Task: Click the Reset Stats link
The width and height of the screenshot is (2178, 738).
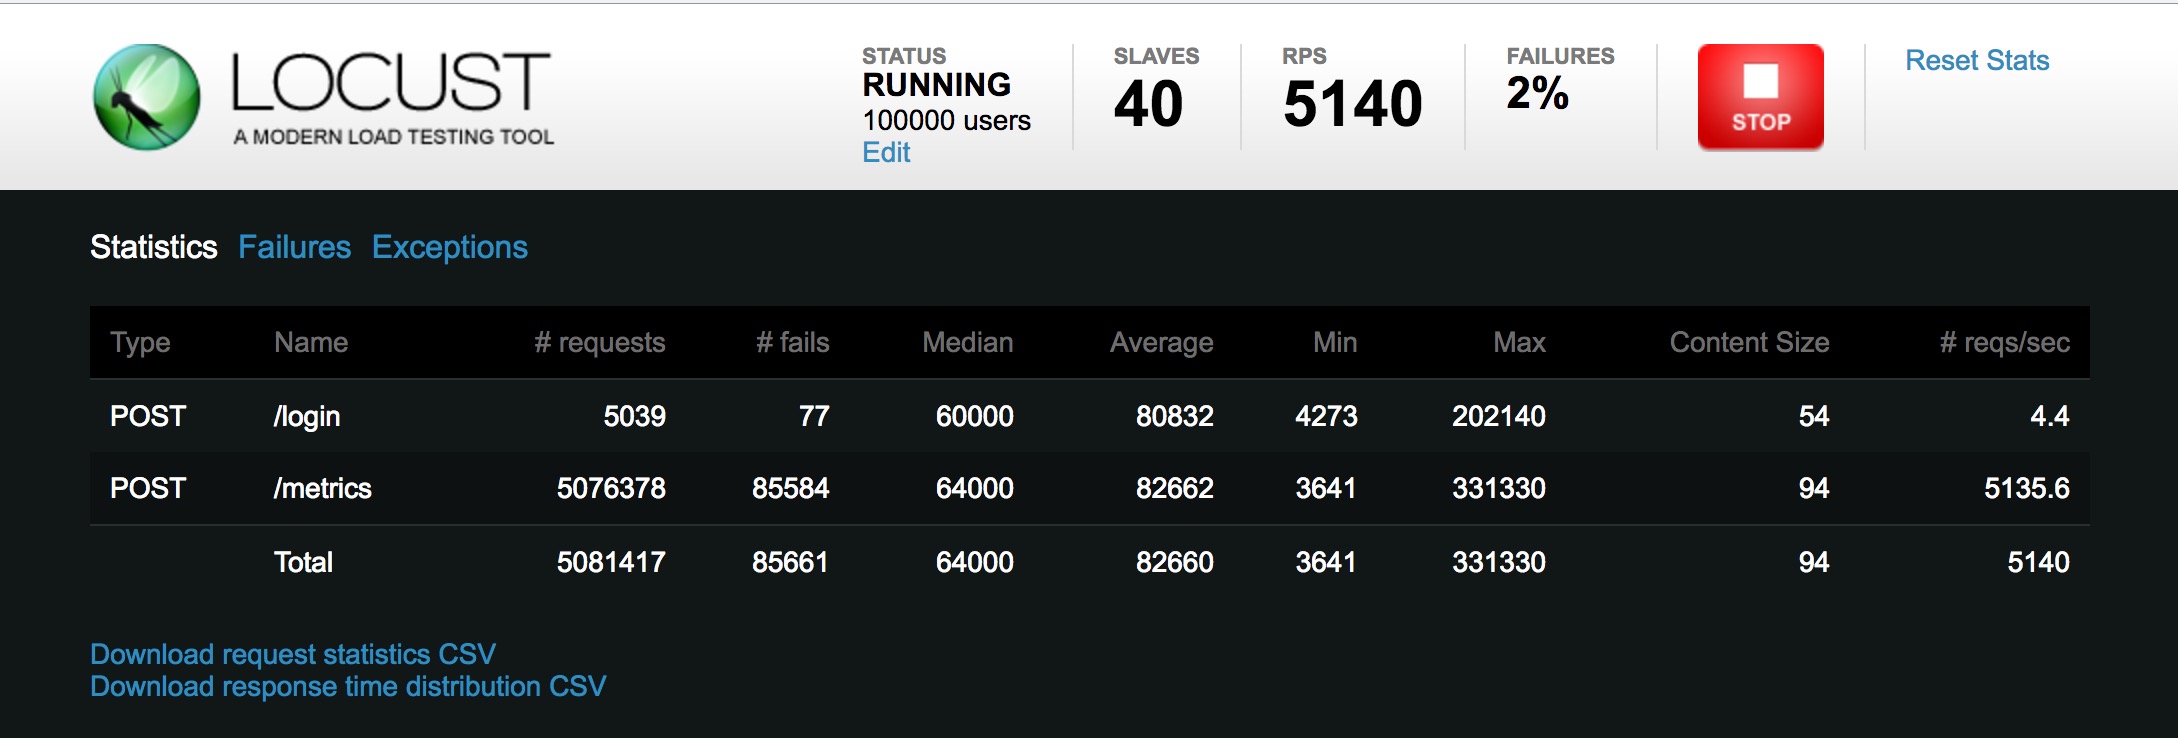Action: 1976,61
